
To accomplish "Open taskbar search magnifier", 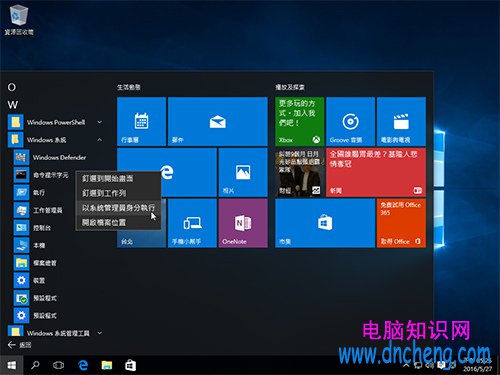I will tap(35, 365).
